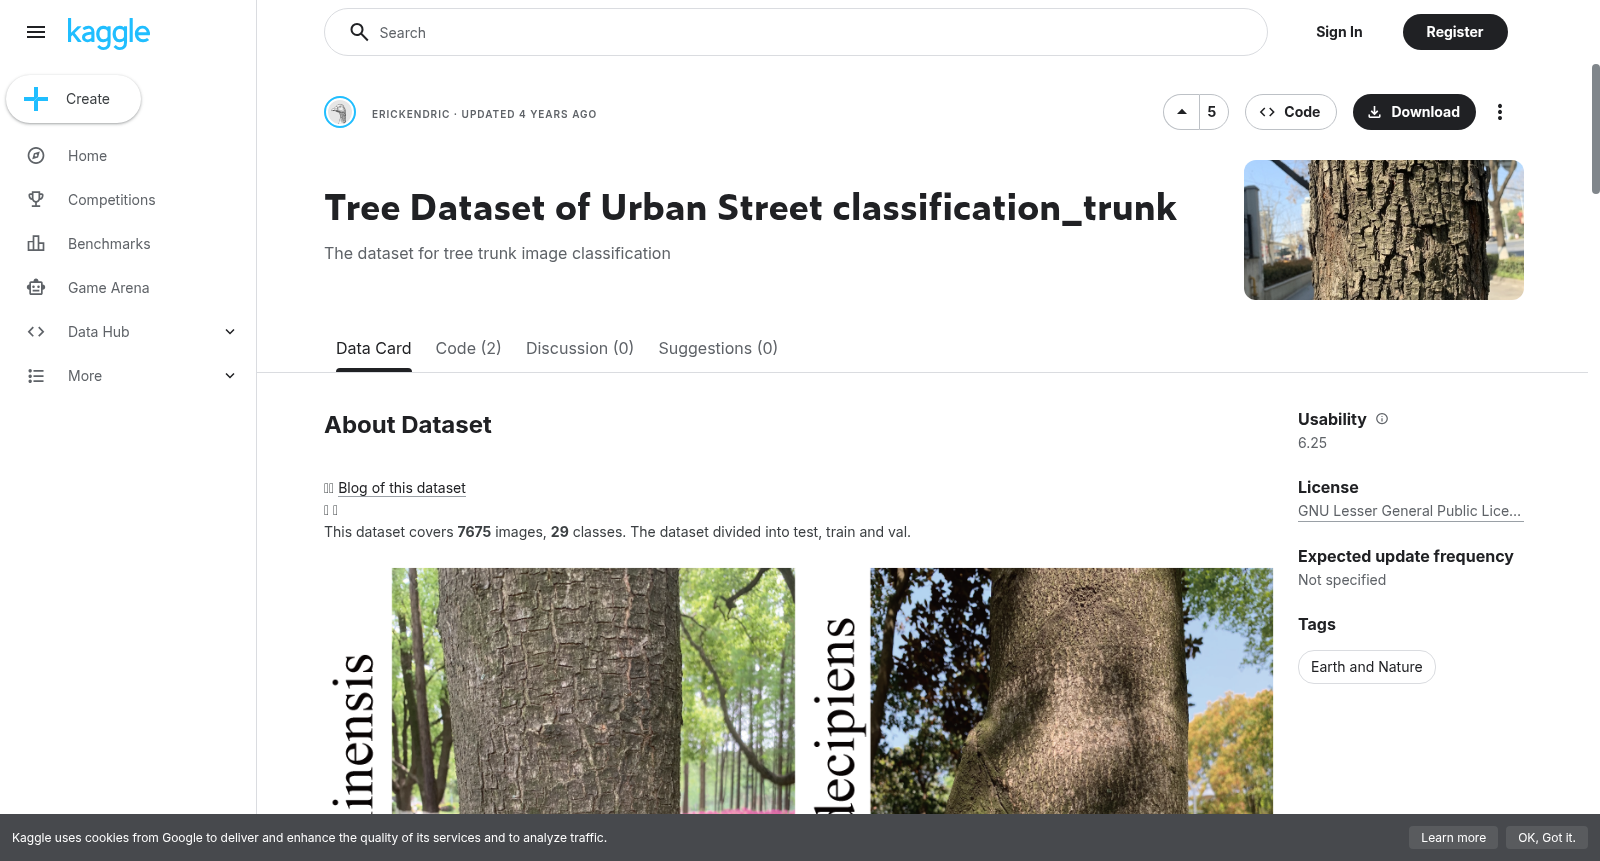The image size is (1600, 861).
Task: Focus the Search input field
Action: pos(796,32)
